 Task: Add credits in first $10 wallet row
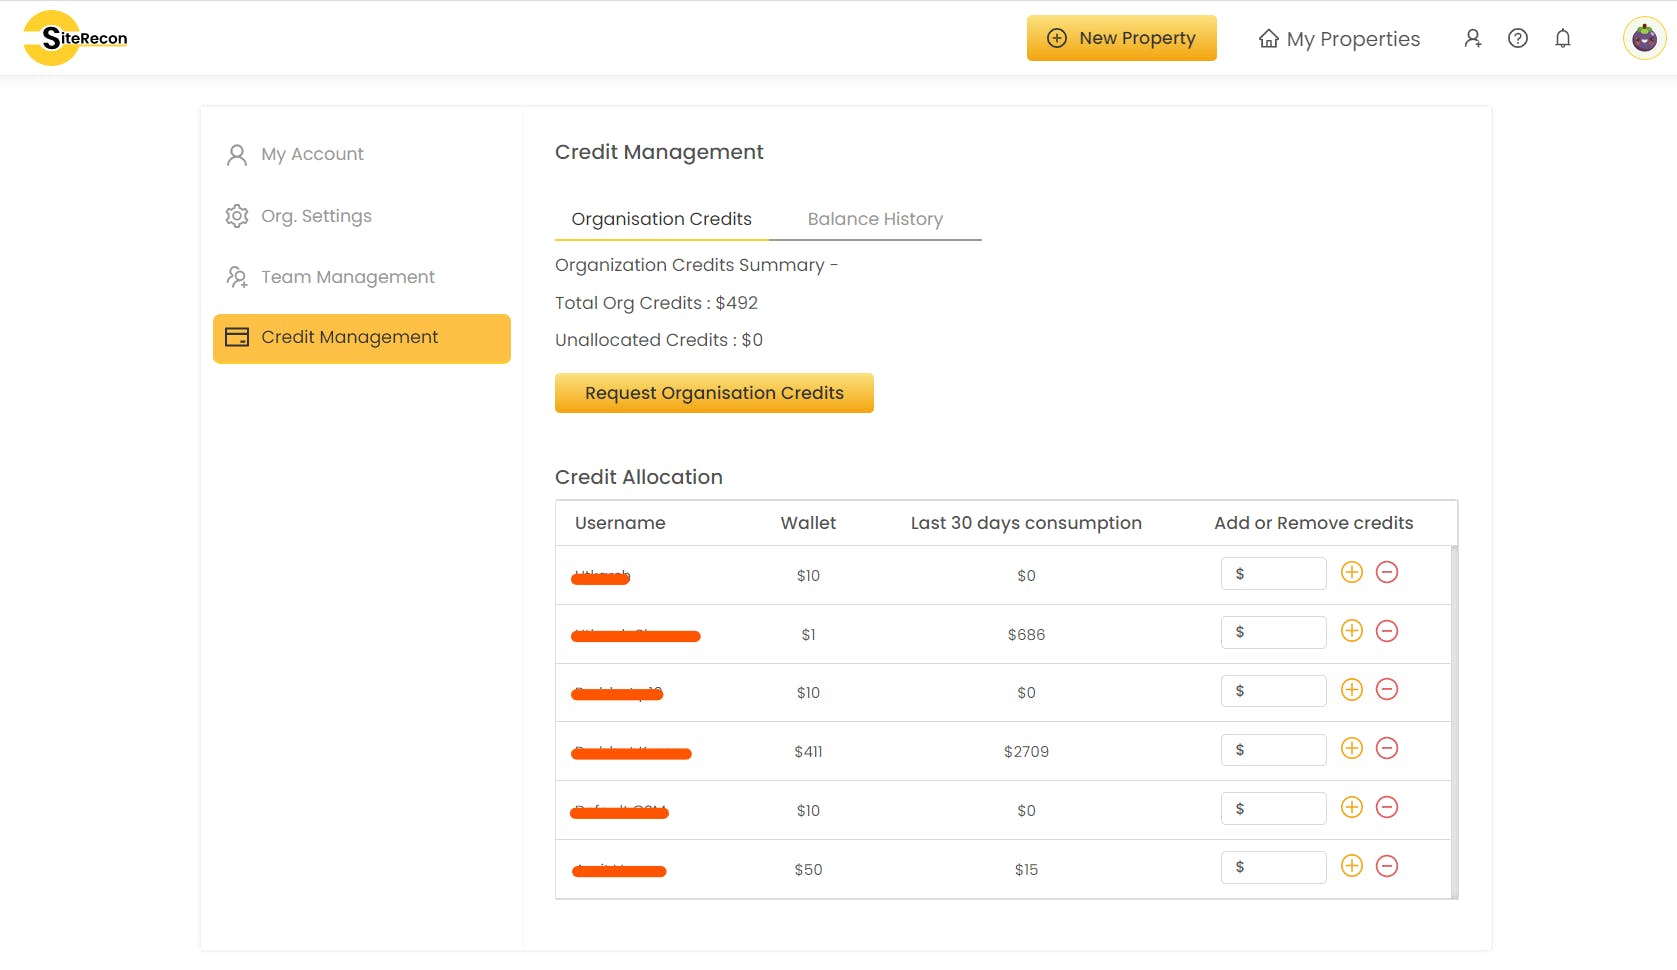(x=1351, y=572)
